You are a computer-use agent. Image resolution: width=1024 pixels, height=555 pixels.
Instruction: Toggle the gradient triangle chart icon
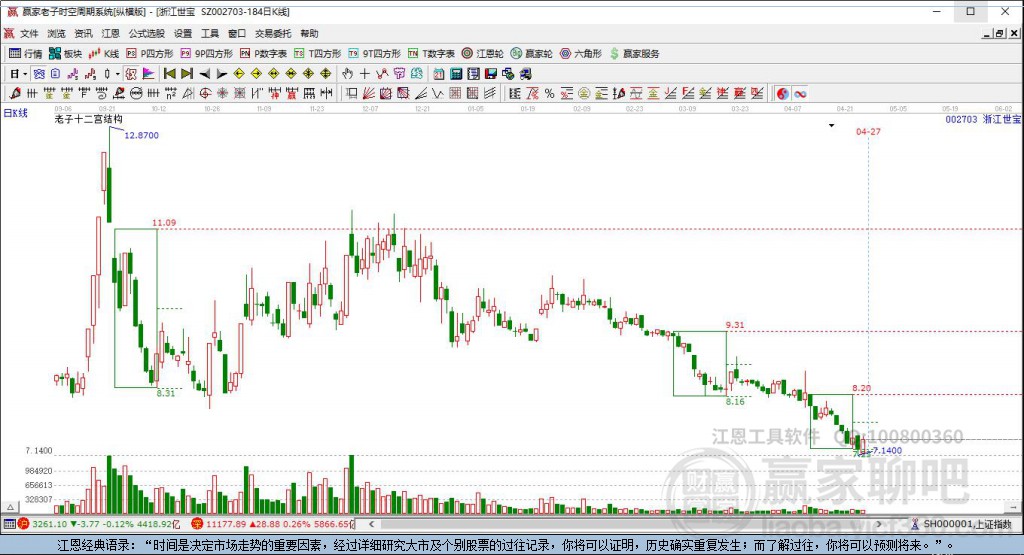tap(148, 74)
